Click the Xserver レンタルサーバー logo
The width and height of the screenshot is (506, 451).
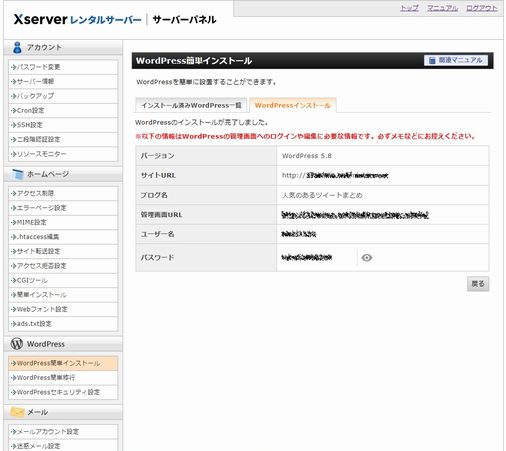(77, 19)
